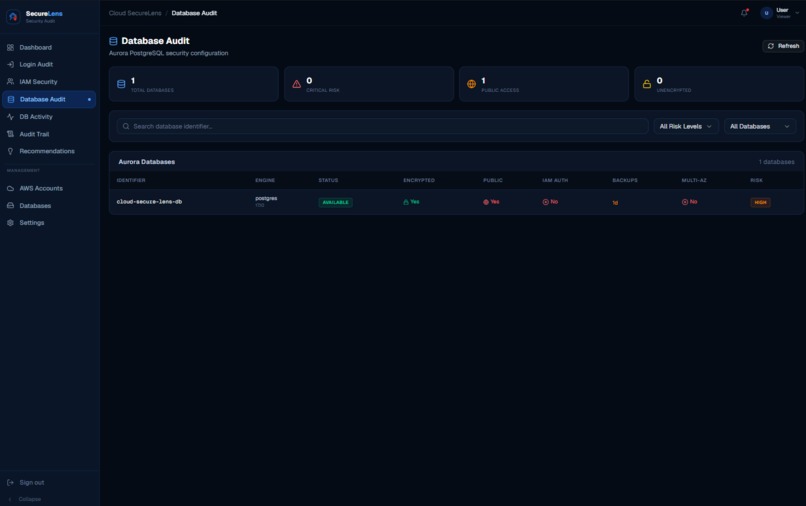
Task: Select Database Audit in sidebar
Action: tap(49, 99)
